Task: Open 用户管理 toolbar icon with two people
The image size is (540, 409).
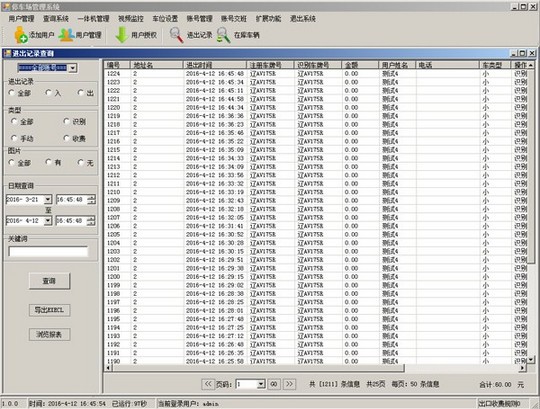Action: pos(66,35)
